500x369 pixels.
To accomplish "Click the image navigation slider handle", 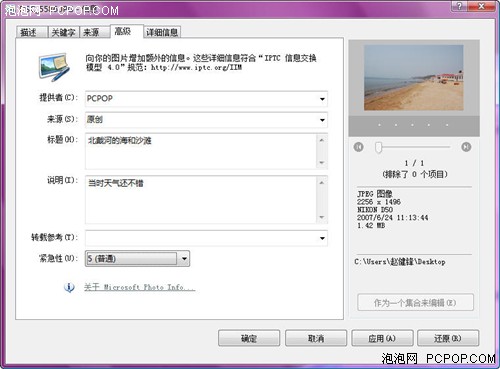I will (378, 147).
